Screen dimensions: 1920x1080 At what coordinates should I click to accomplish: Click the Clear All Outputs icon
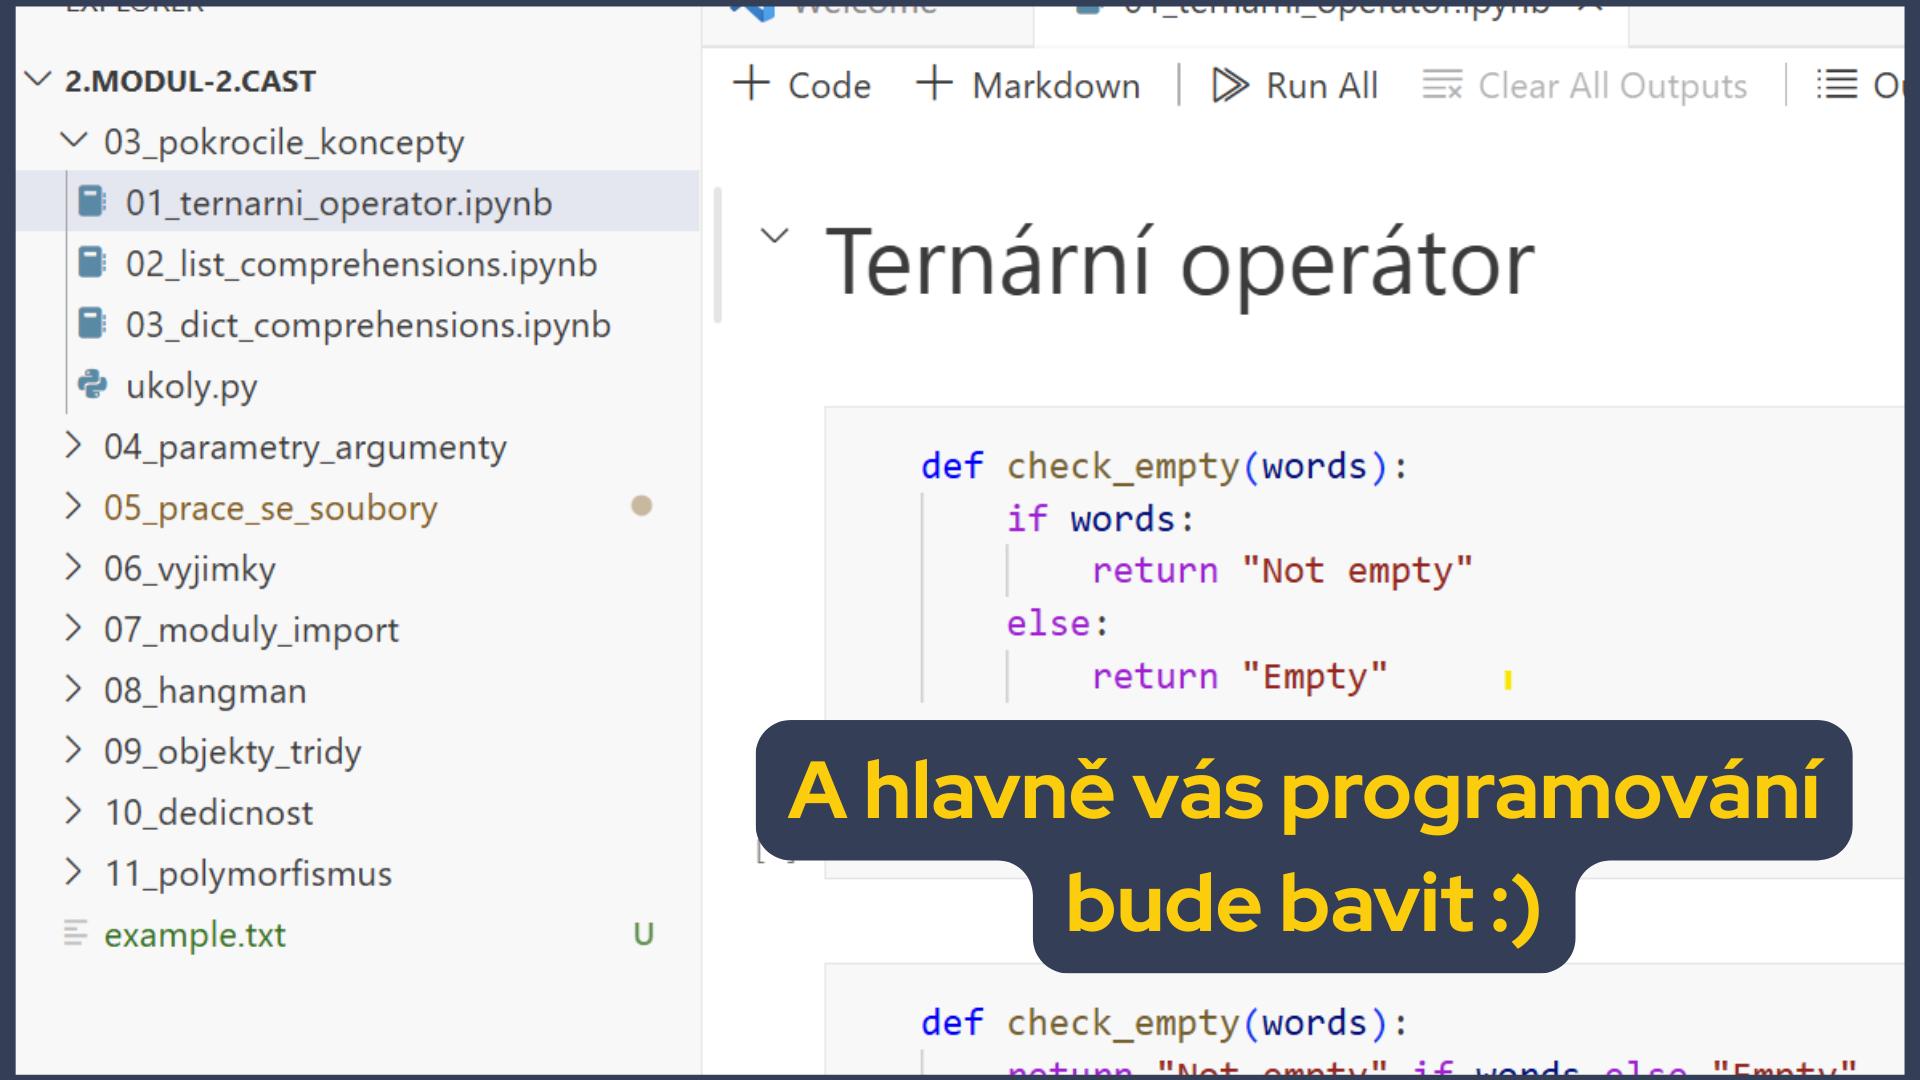point(1442,85)
